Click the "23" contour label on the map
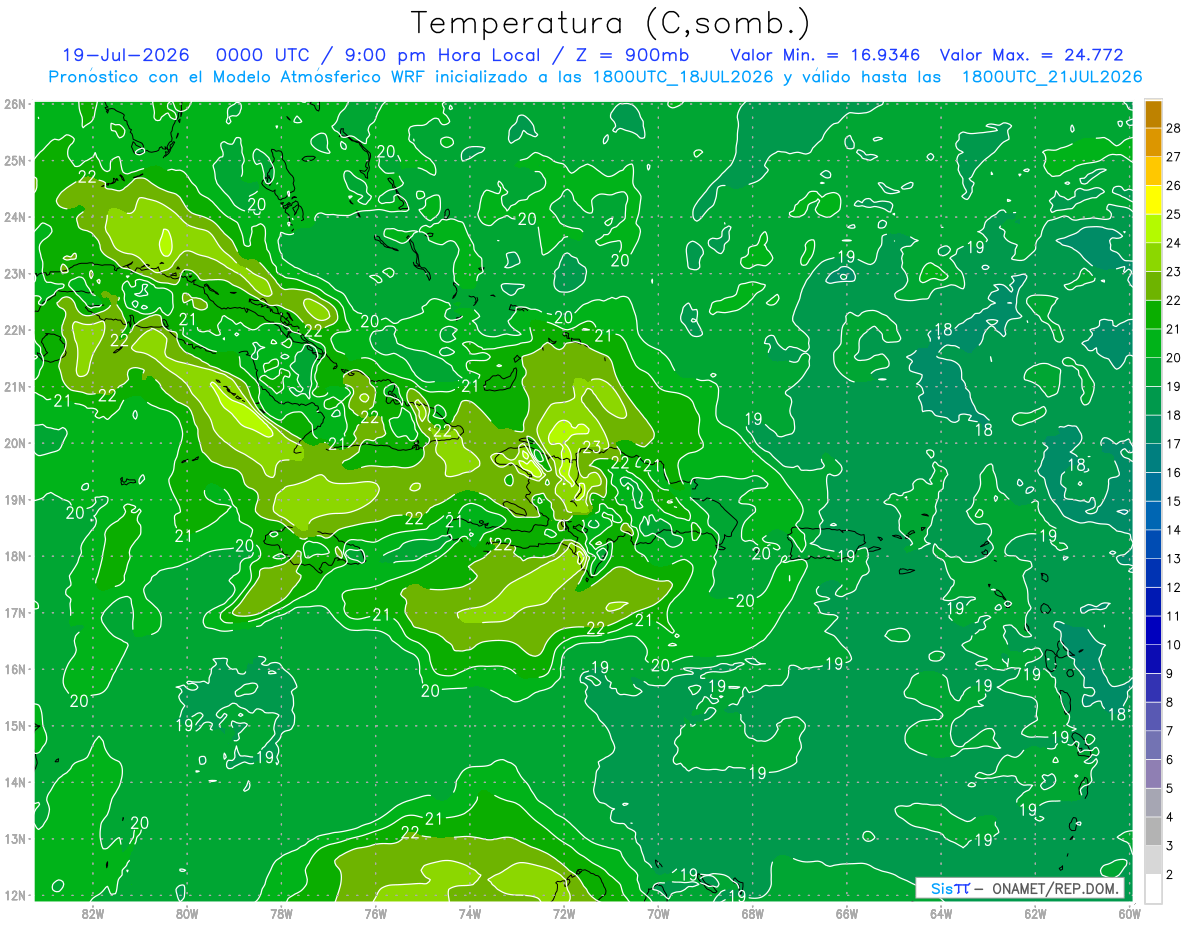 591,447
